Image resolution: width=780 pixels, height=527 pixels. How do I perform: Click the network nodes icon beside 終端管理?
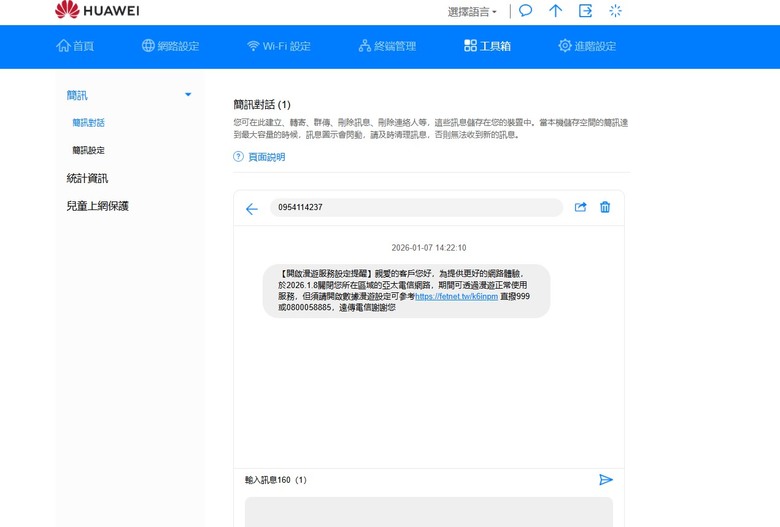pos(365,46)
